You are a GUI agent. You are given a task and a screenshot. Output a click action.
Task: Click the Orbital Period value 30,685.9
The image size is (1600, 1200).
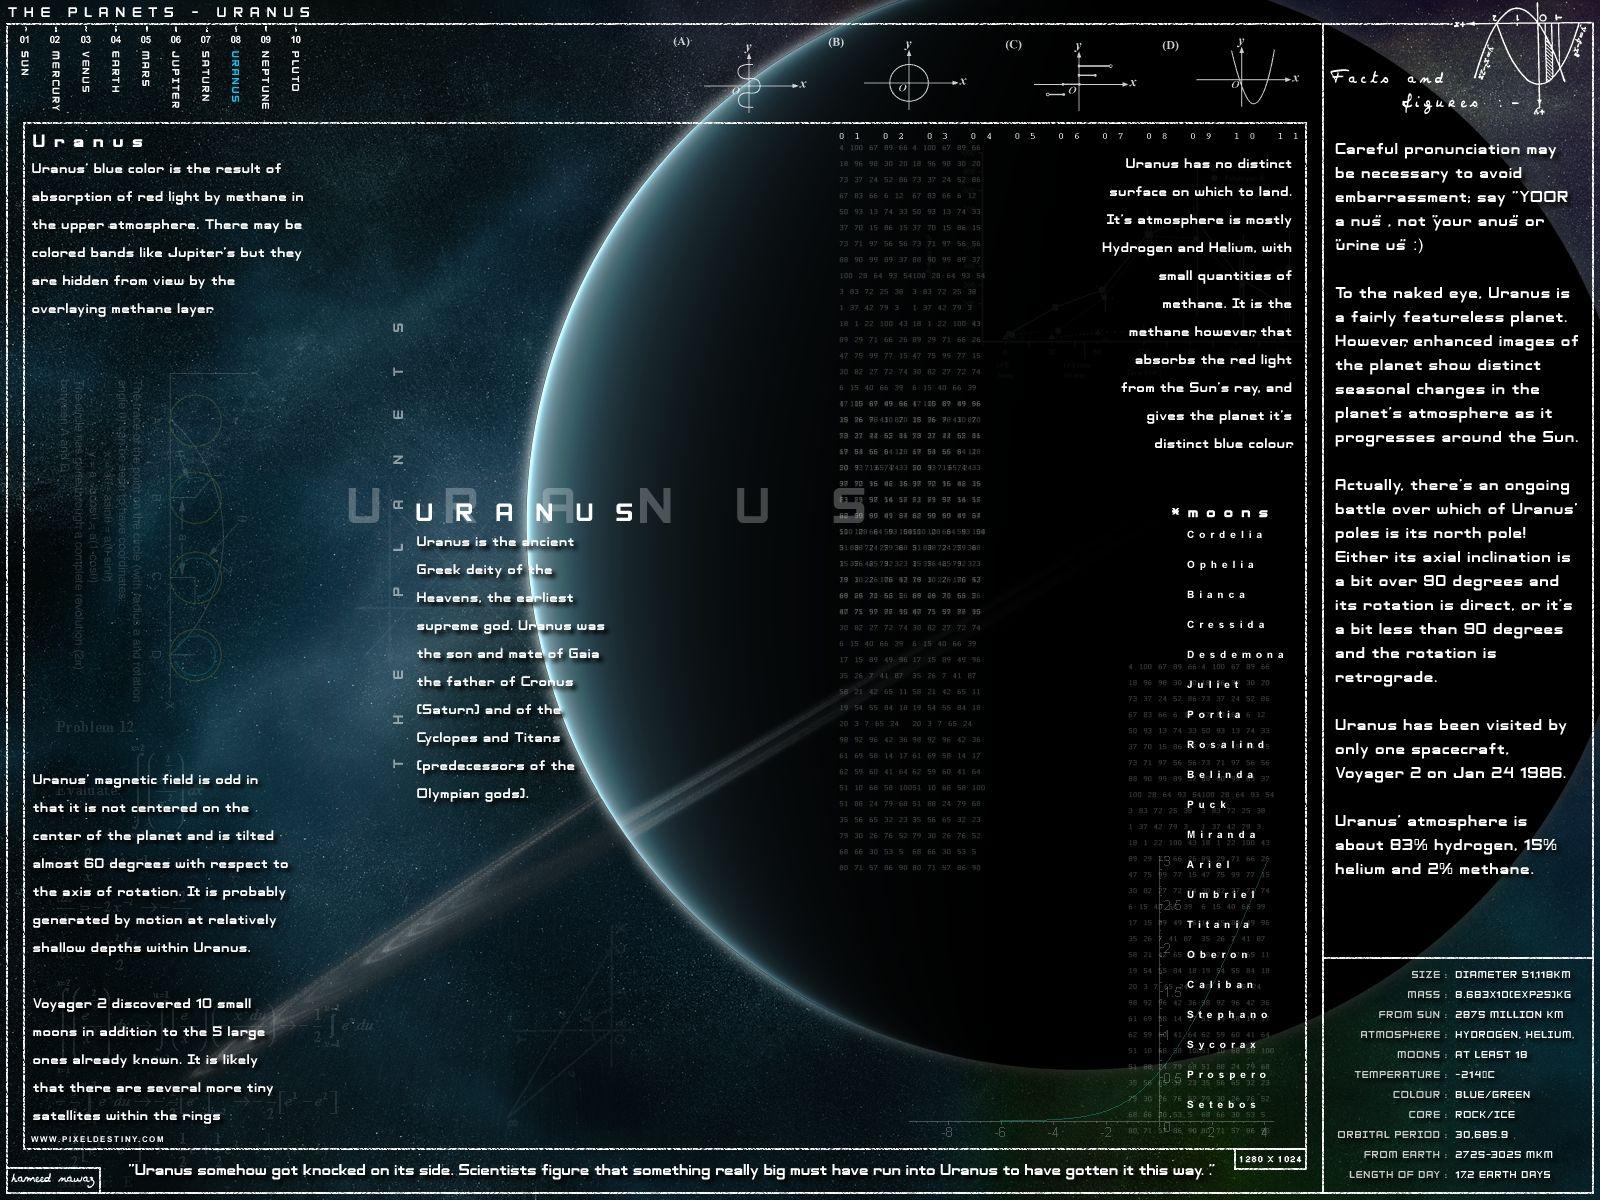coord(1481,1135)
